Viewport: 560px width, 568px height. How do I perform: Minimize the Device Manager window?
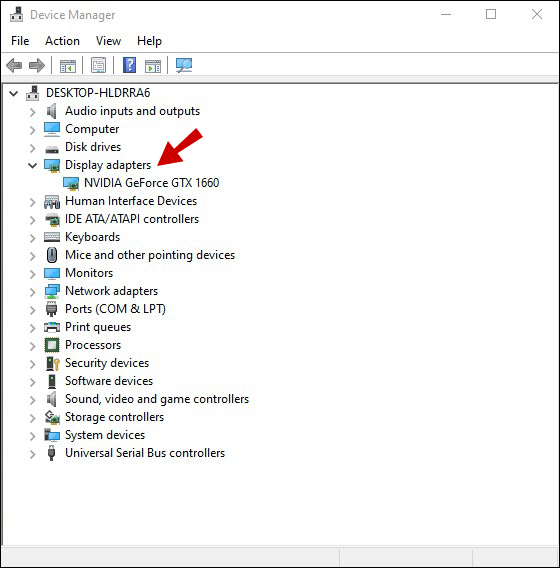click(x=446, y=14)
